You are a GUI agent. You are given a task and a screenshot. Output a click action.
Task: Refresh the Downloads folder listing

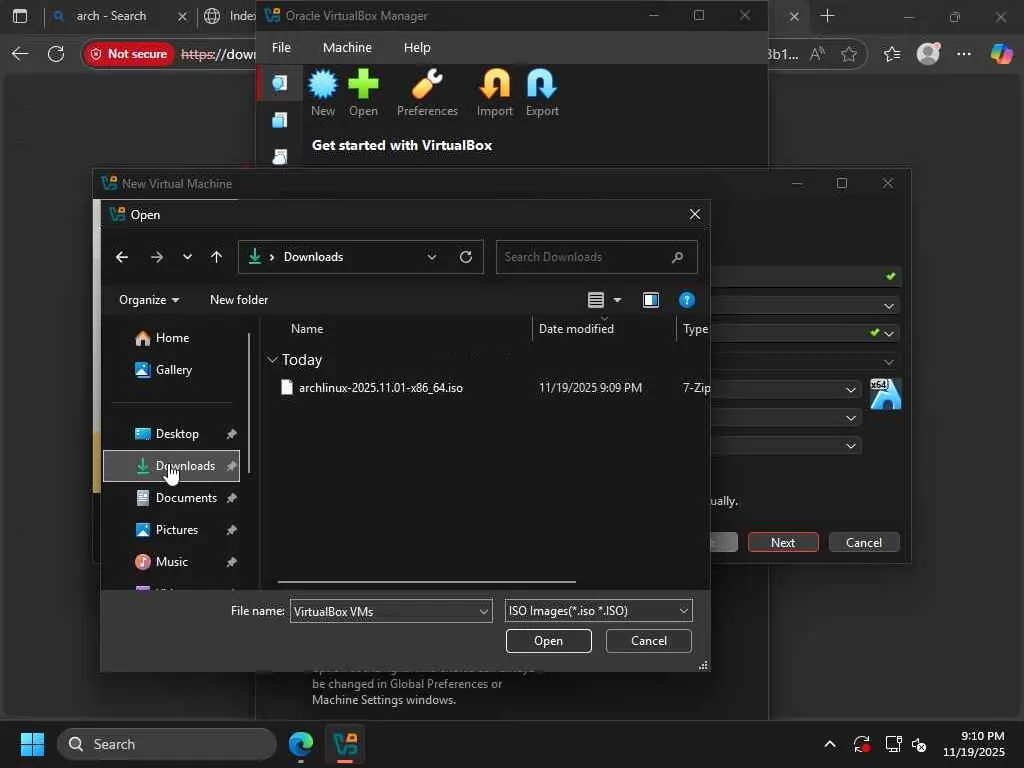466,257
